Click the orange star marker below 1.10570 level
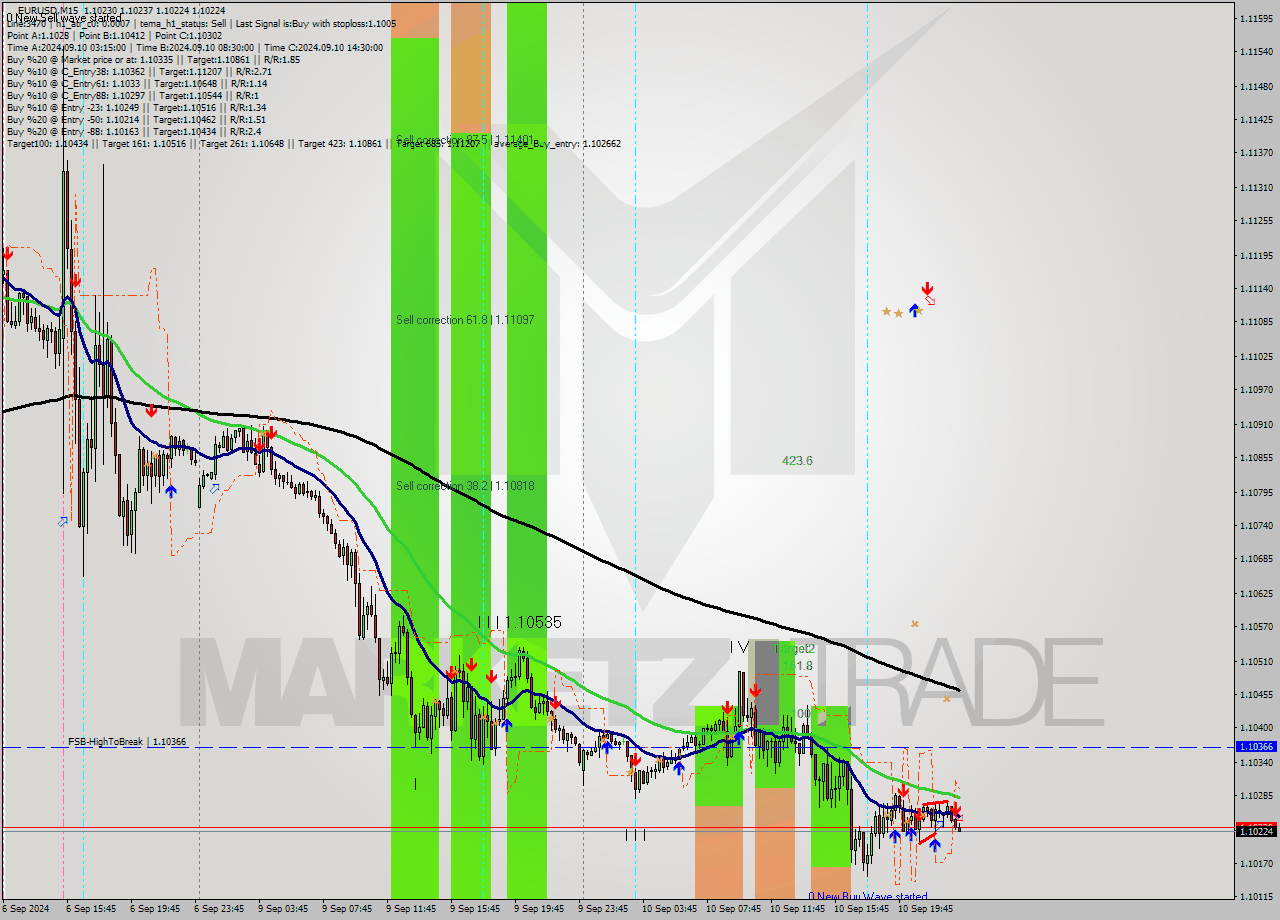Screen dimensions: 1280x920 (x=914, y=624)
